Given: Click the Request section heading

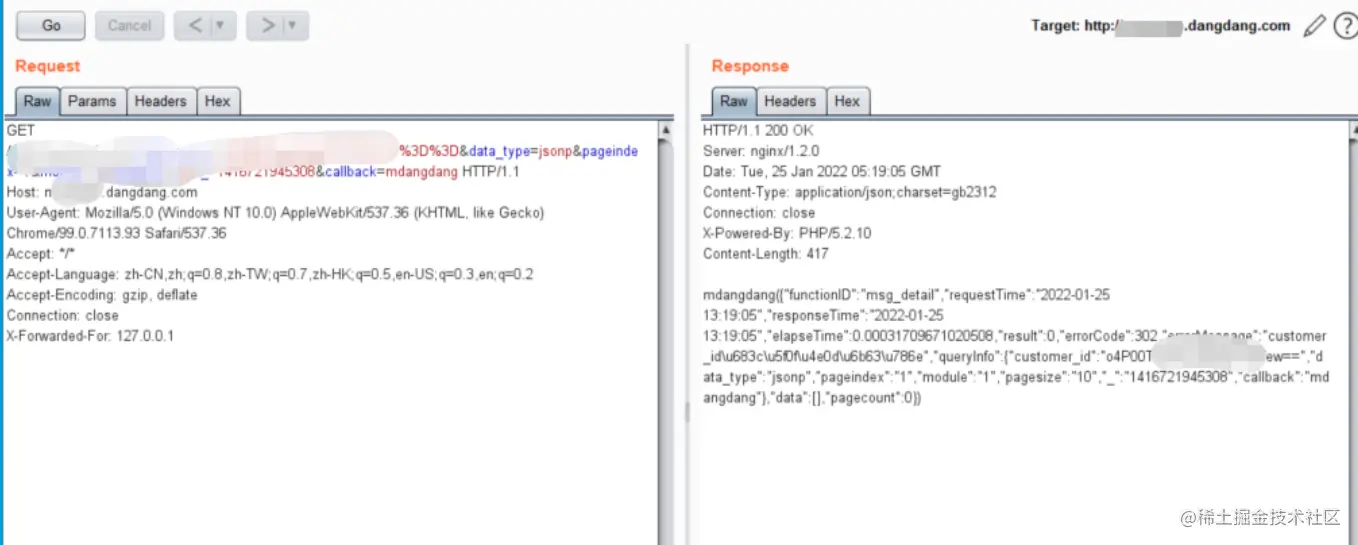Looking at the screenshot, I should 47,66.
